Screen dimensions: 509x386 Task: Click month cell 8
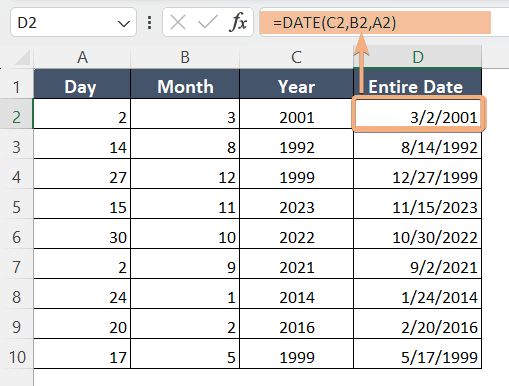185,144
